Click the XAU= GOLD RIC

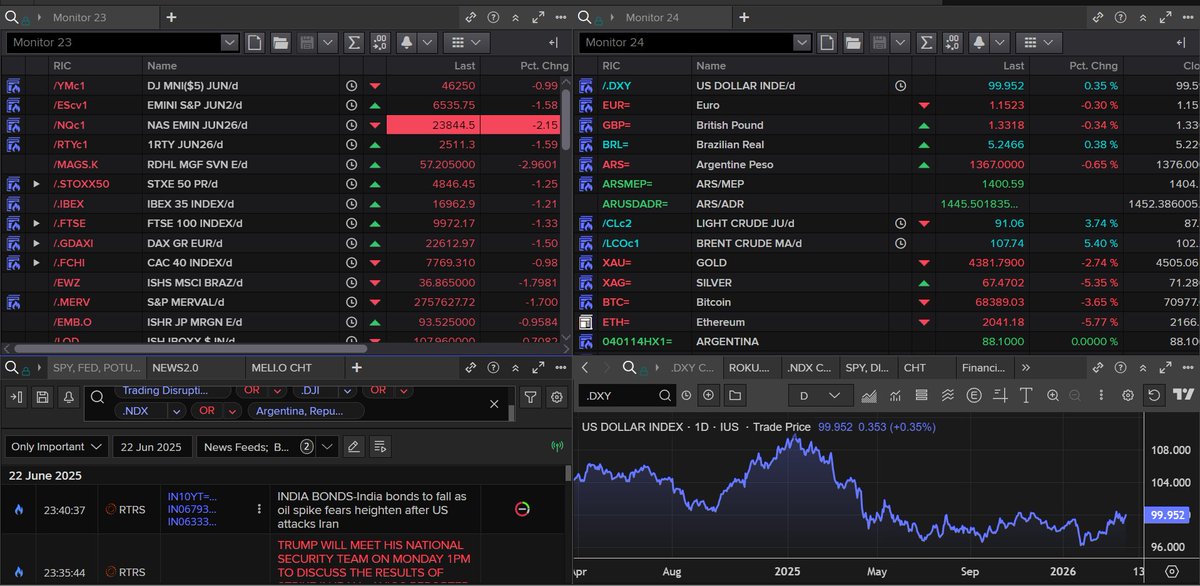(x=617, y=263)
